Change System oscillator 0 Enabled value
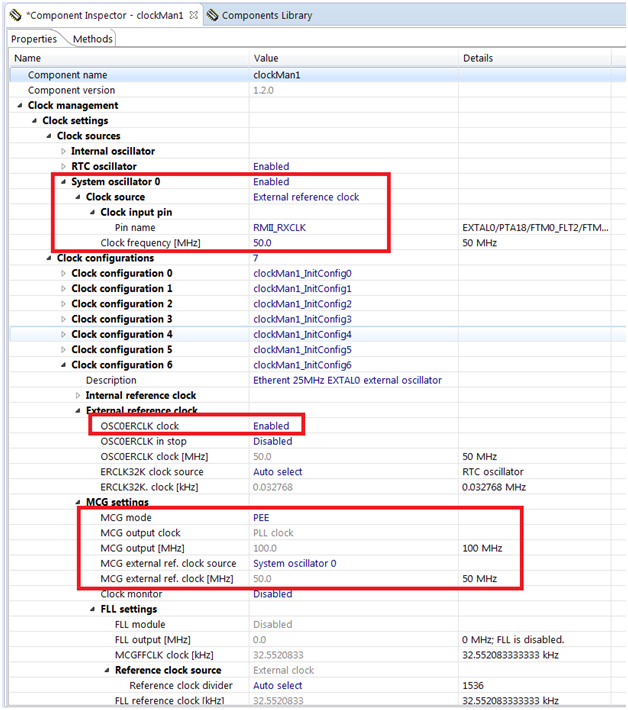Image resolution: width=628 pixels, height=710 pixels. click(271, 182)
